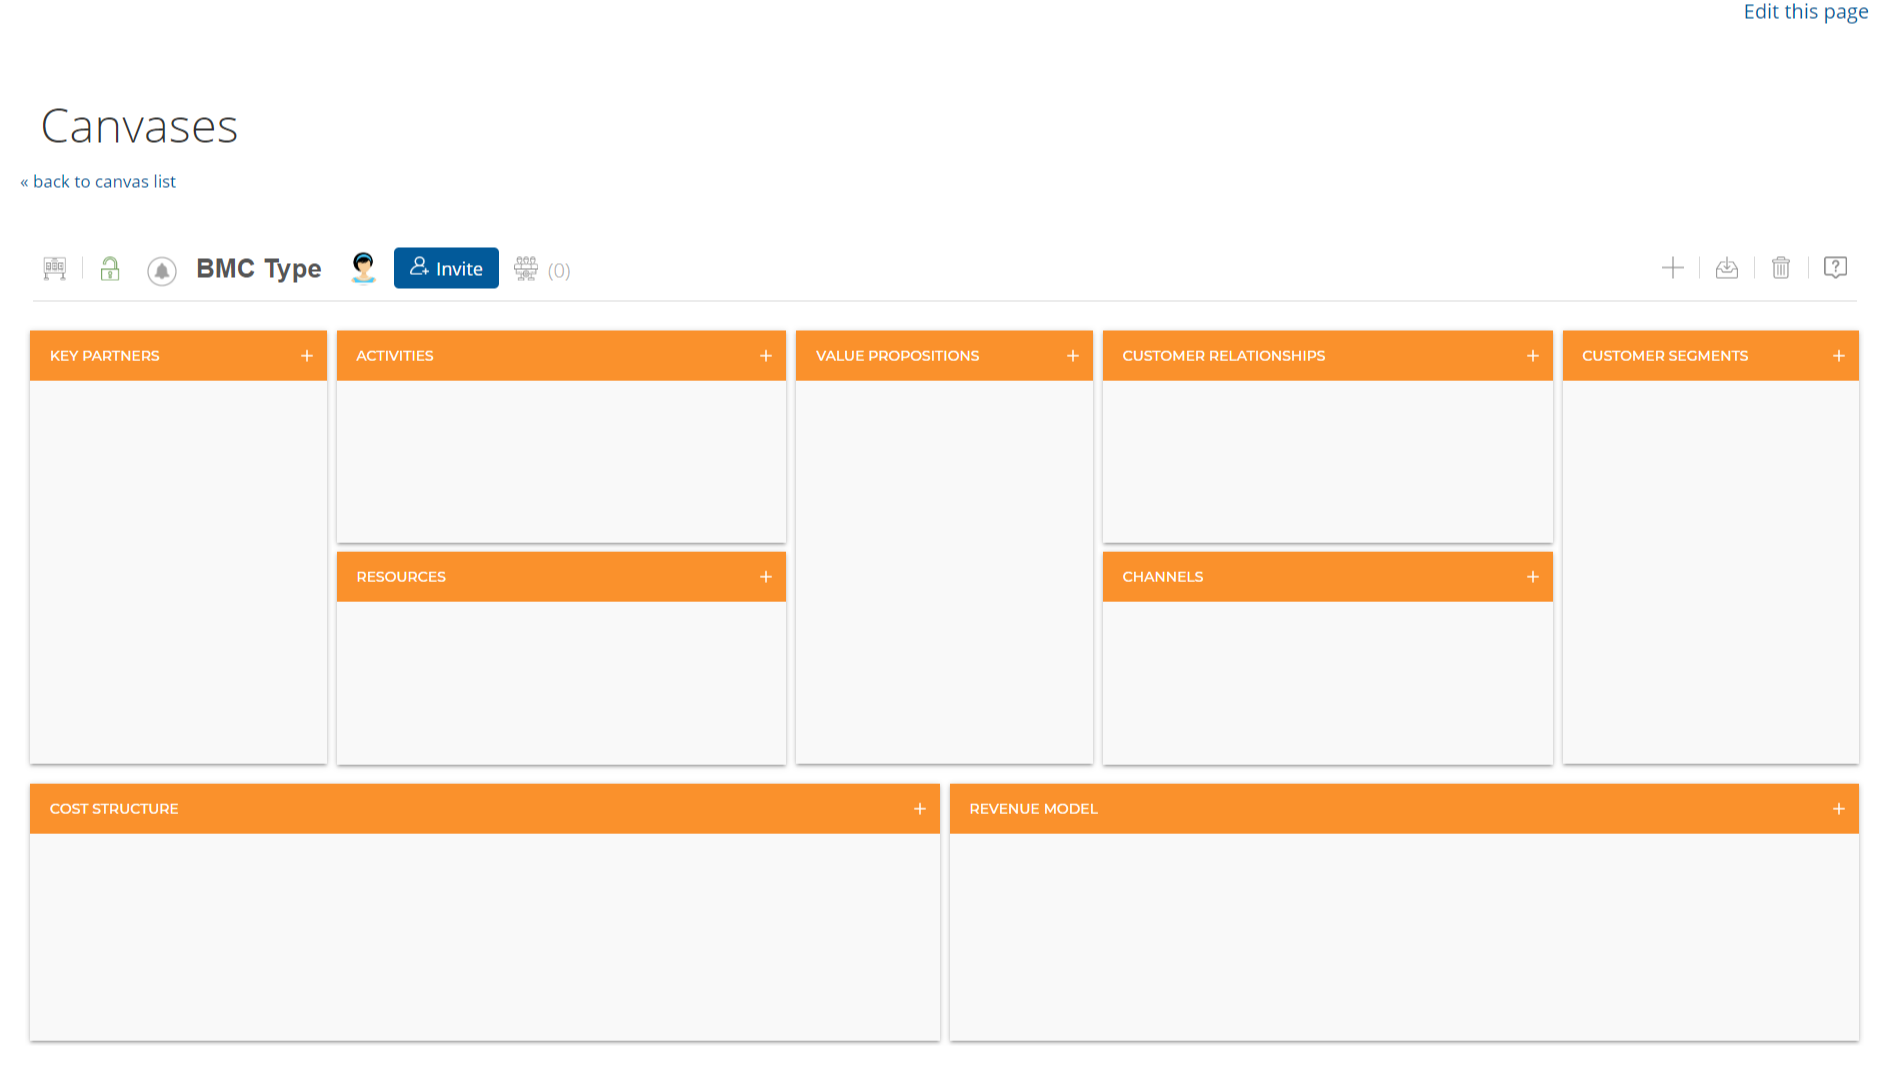This screenshot has width=1890, height=1070.
Task: Add an entry to Revenue Model
Action: pos(1839,808)
